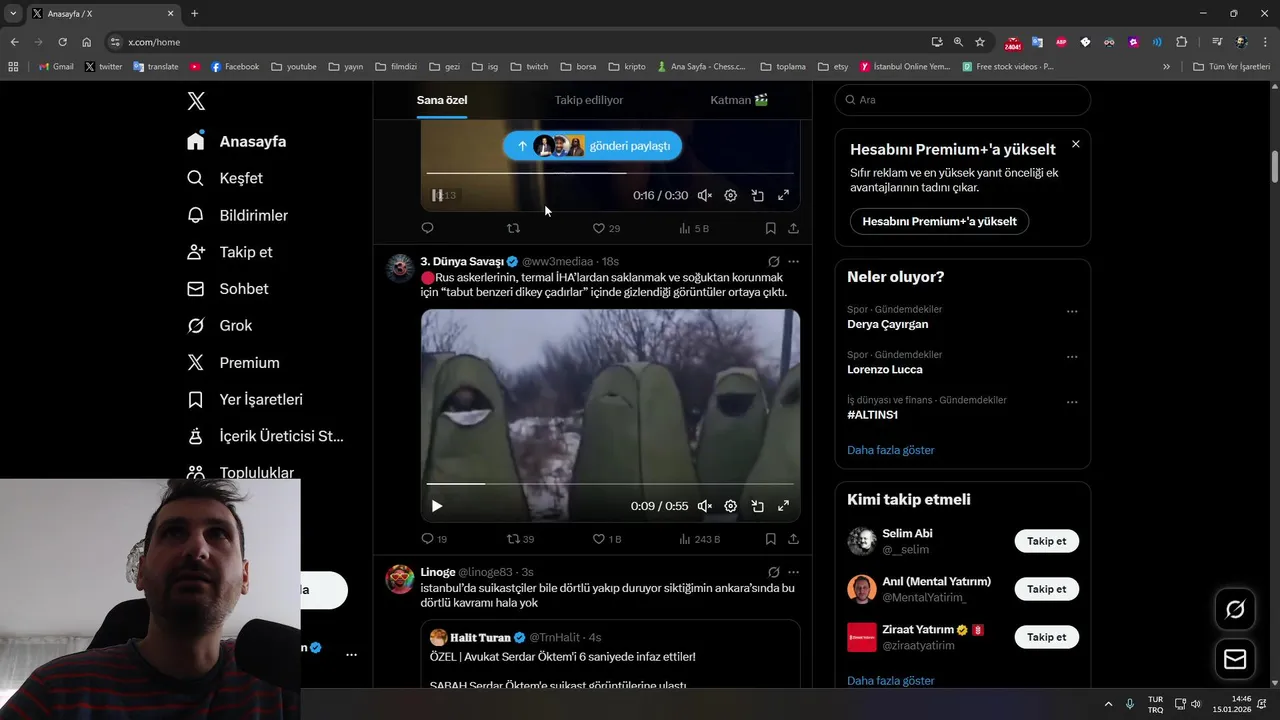Seek the 0:16 / 0:30 video progress bar
This screenshot has height=720, width=1280.
click(x=610, y=173)
